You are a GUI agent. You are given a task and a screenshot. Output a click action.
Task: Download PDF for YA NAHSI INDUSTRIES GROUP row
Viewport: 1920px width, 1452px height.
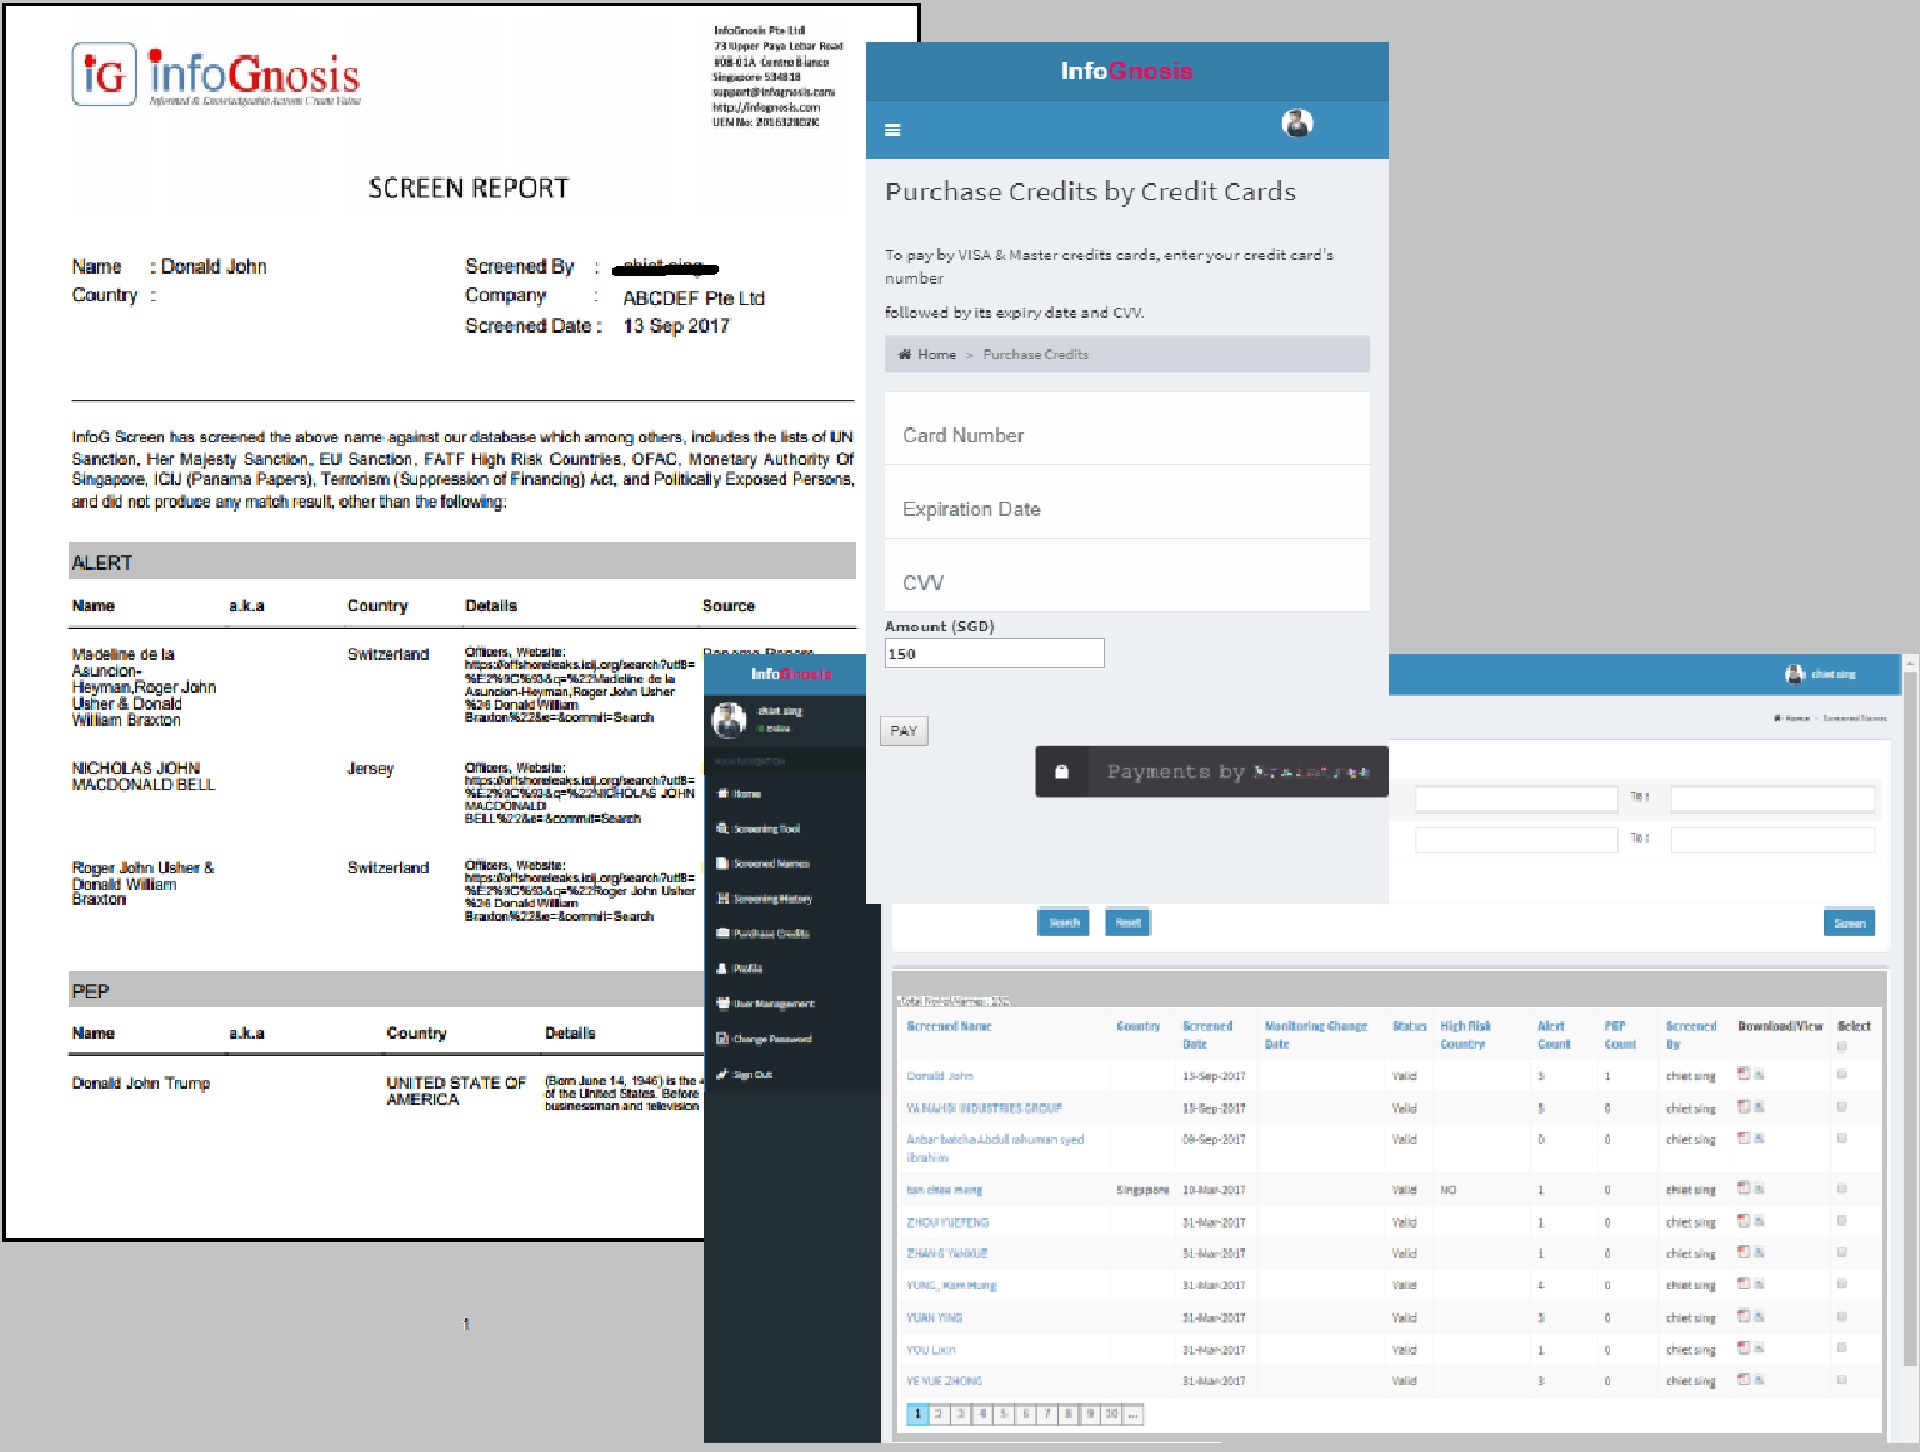pos(1743,1106)
